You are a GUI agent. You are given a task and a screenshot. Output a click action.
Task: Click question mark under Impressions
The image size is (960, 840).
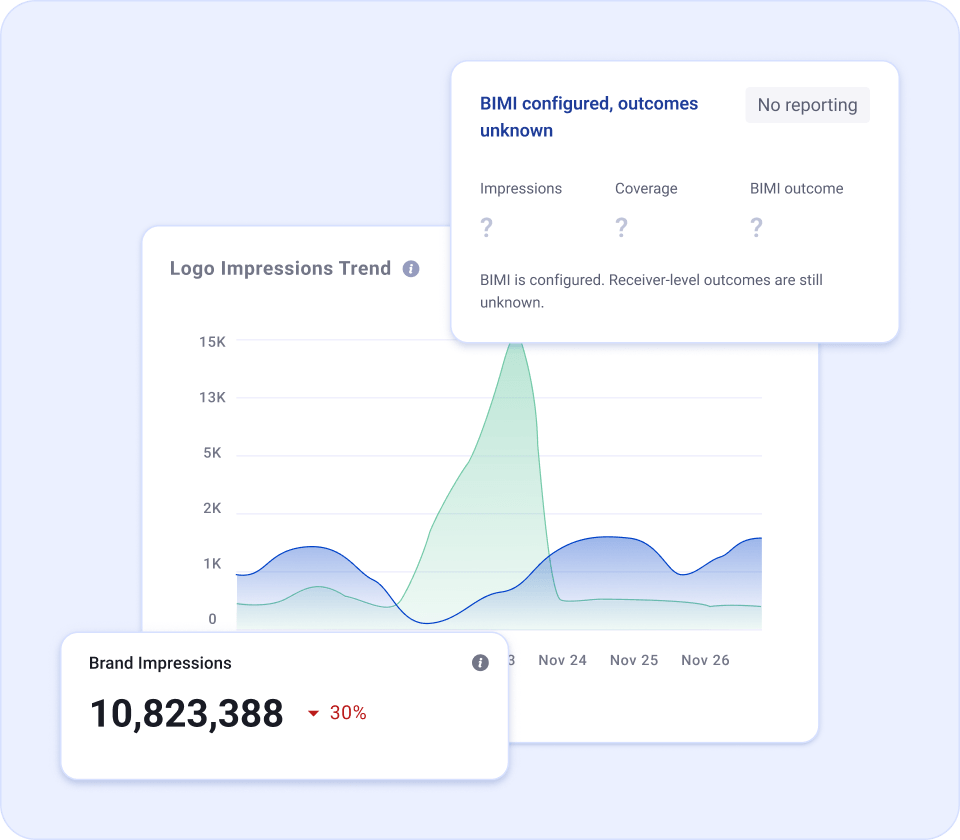point(486,227)
